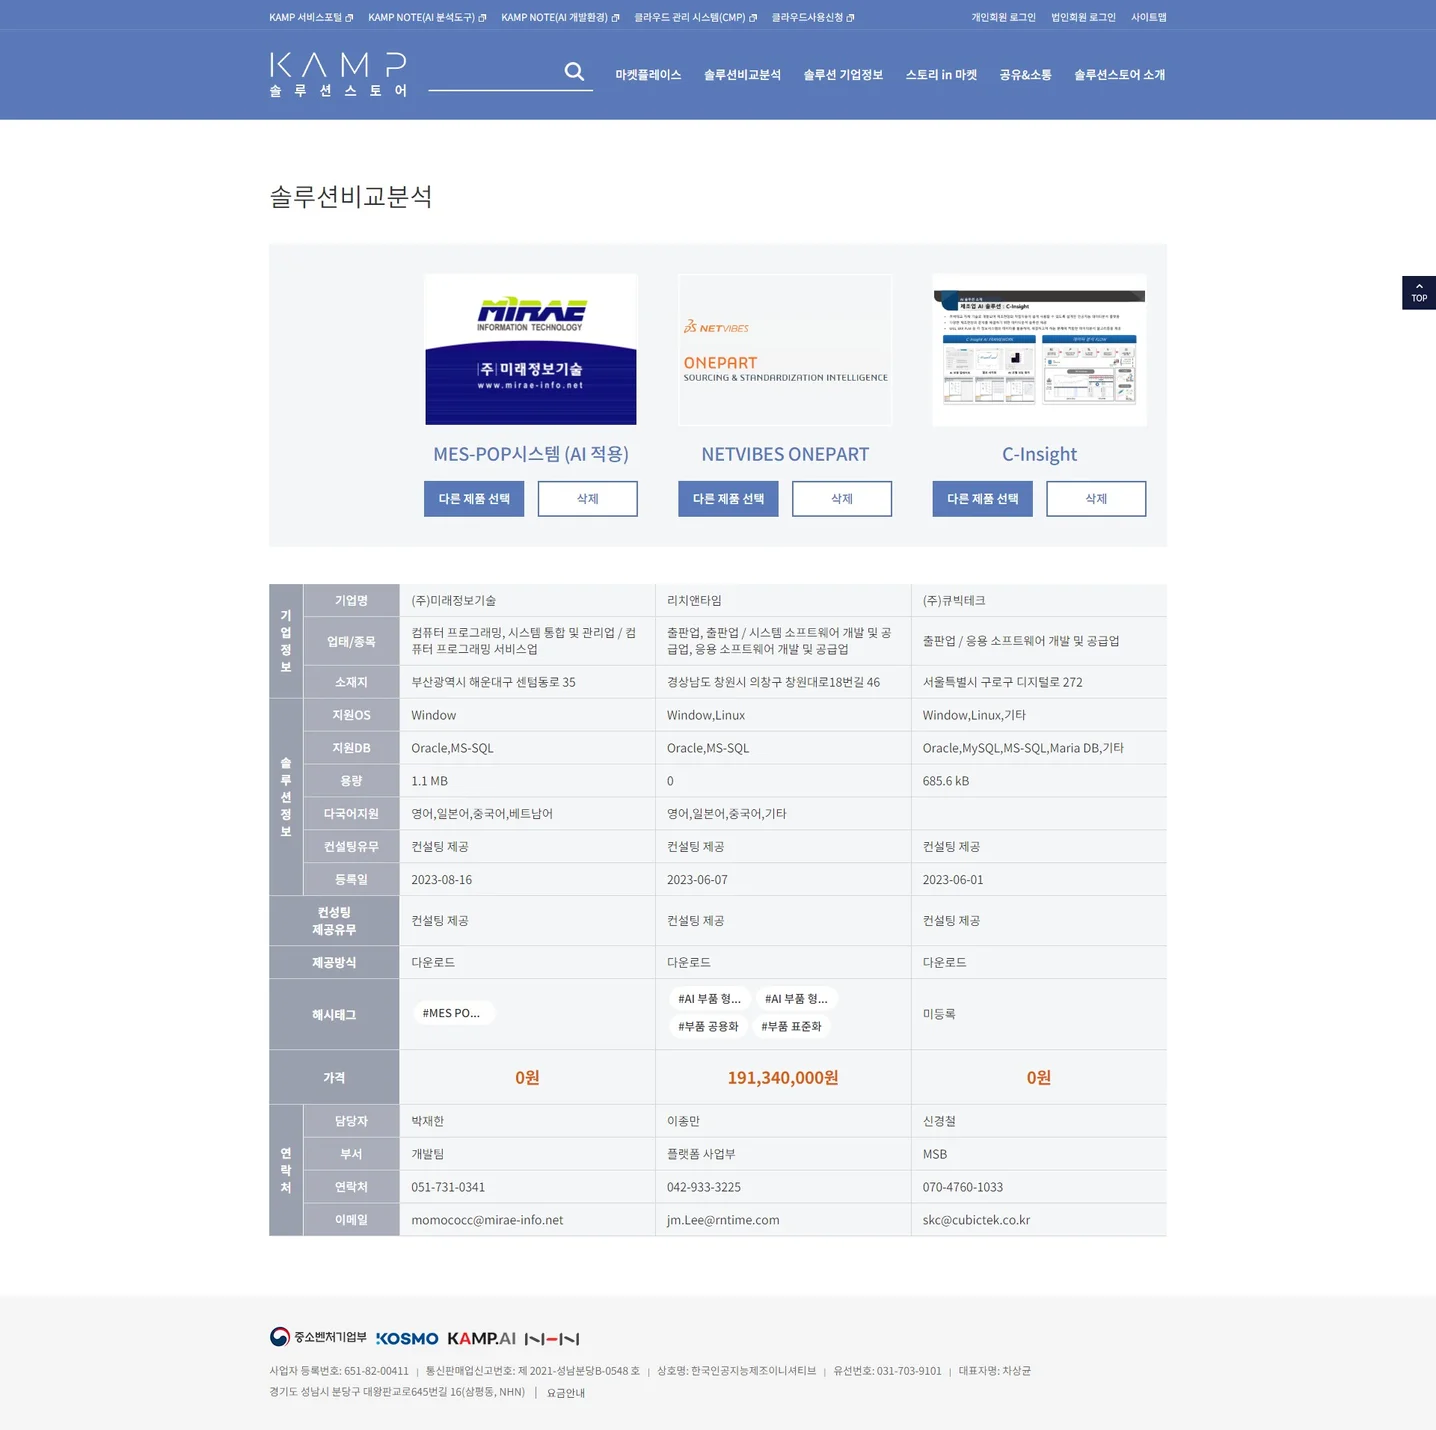Open the C-Insight product title
The image size is (1436, 1430).
(x=1039, y=454)
